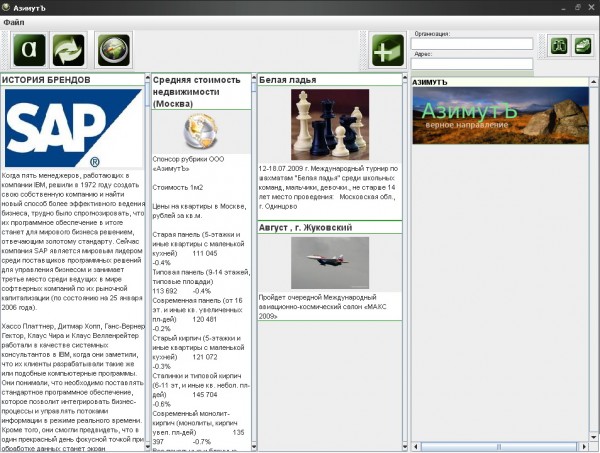Click the chess pieces photo
Image resolution: width=600 pixels, height=453 pixels.
point(330,125)
